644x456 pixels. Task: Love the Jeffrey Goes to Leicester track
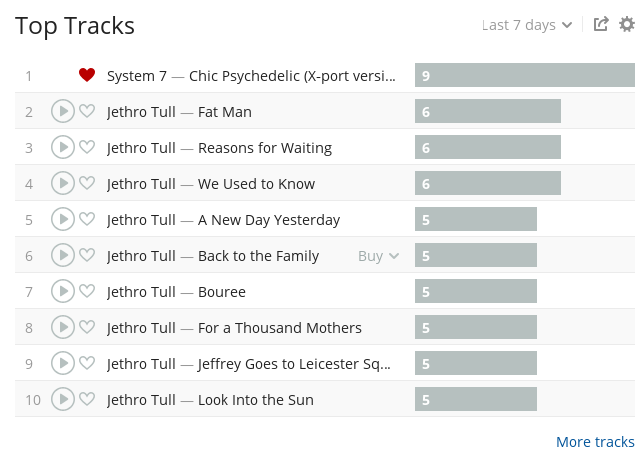point(87,363)
